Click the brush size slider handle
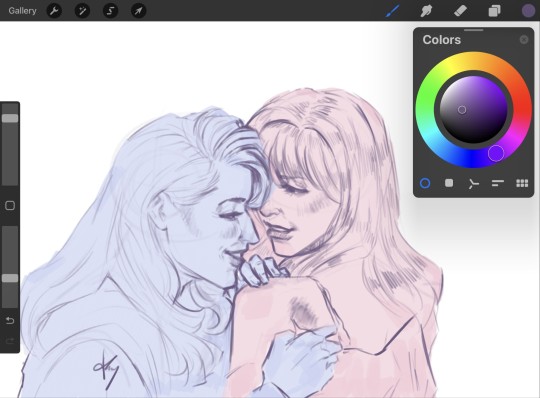This screenshot has width=540, height=398. 10,118
